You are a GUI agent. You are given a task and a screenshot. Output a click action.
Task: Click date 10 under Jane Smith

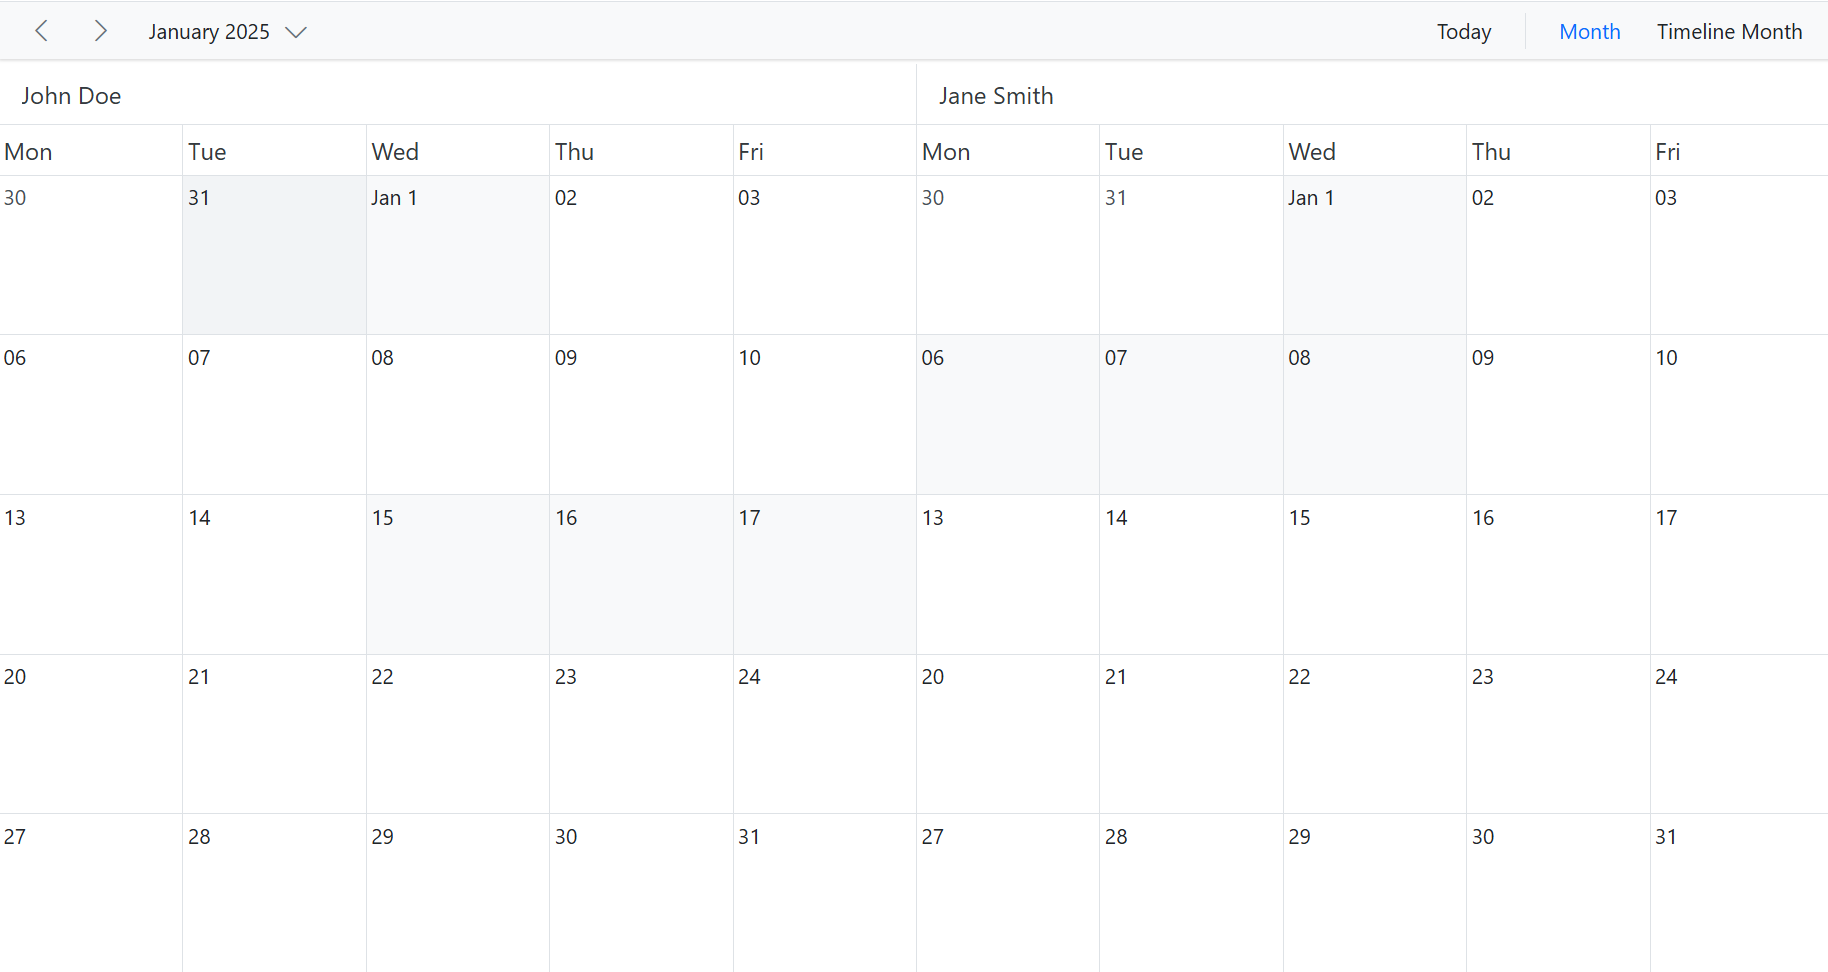[1666, 358]
